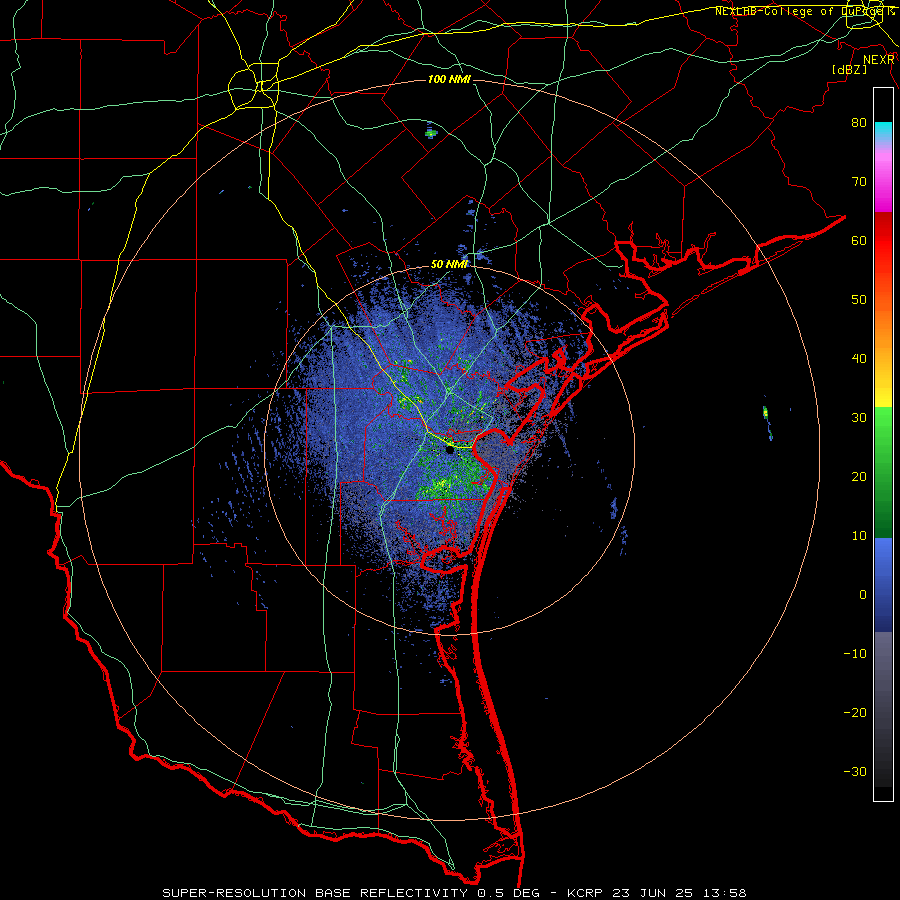Screen dimensions: 900x900
Task: Click the 30 value on the dBZ scale
Action: (x=859, y=418)
